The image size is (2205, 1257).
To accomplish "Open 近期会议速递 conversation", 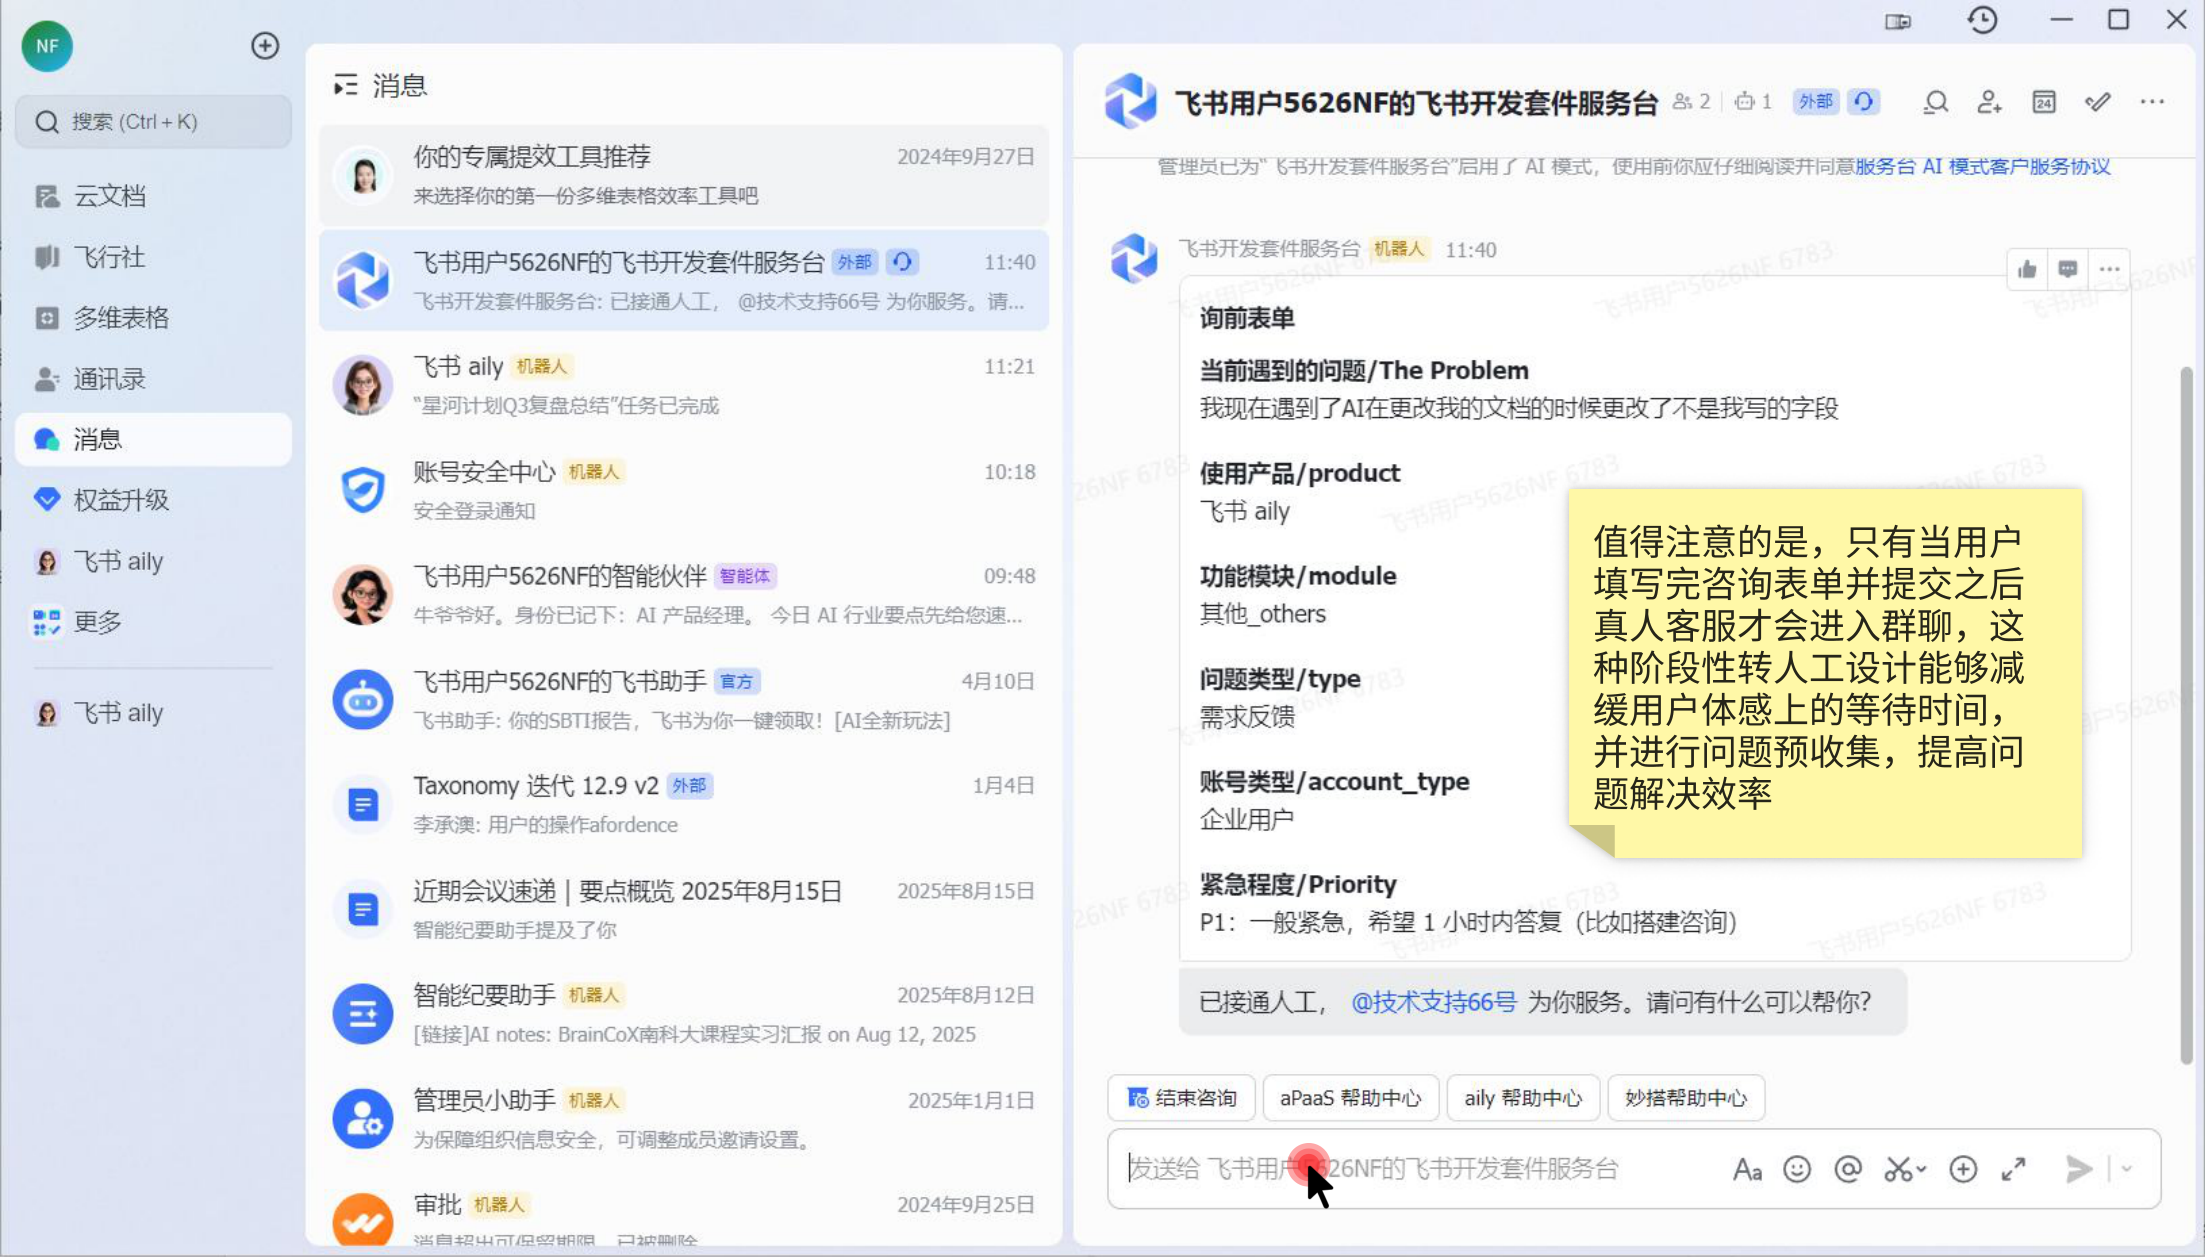I will coord(684,909).
